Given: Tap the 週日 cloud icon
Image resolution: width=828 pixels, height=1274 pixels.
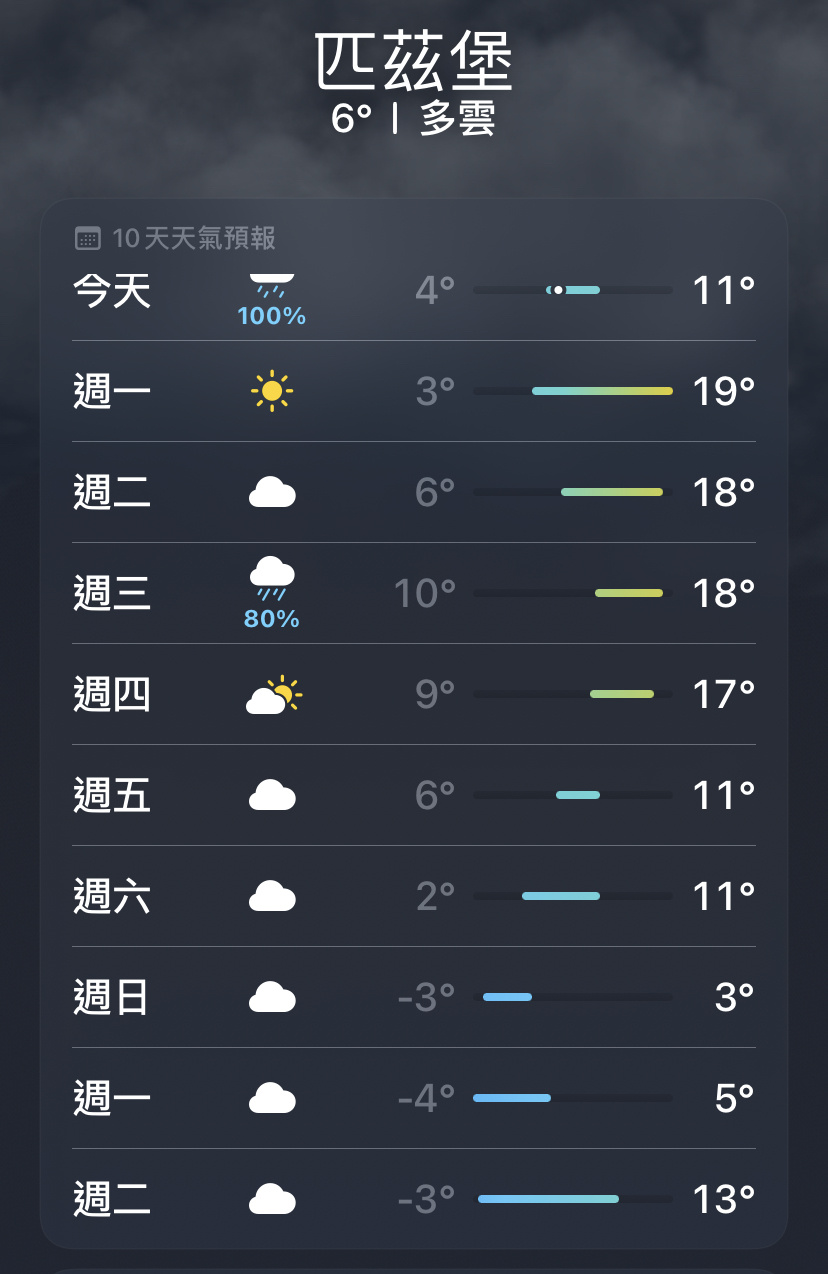Looking at the screenshot, I should [x=272, y=997].
